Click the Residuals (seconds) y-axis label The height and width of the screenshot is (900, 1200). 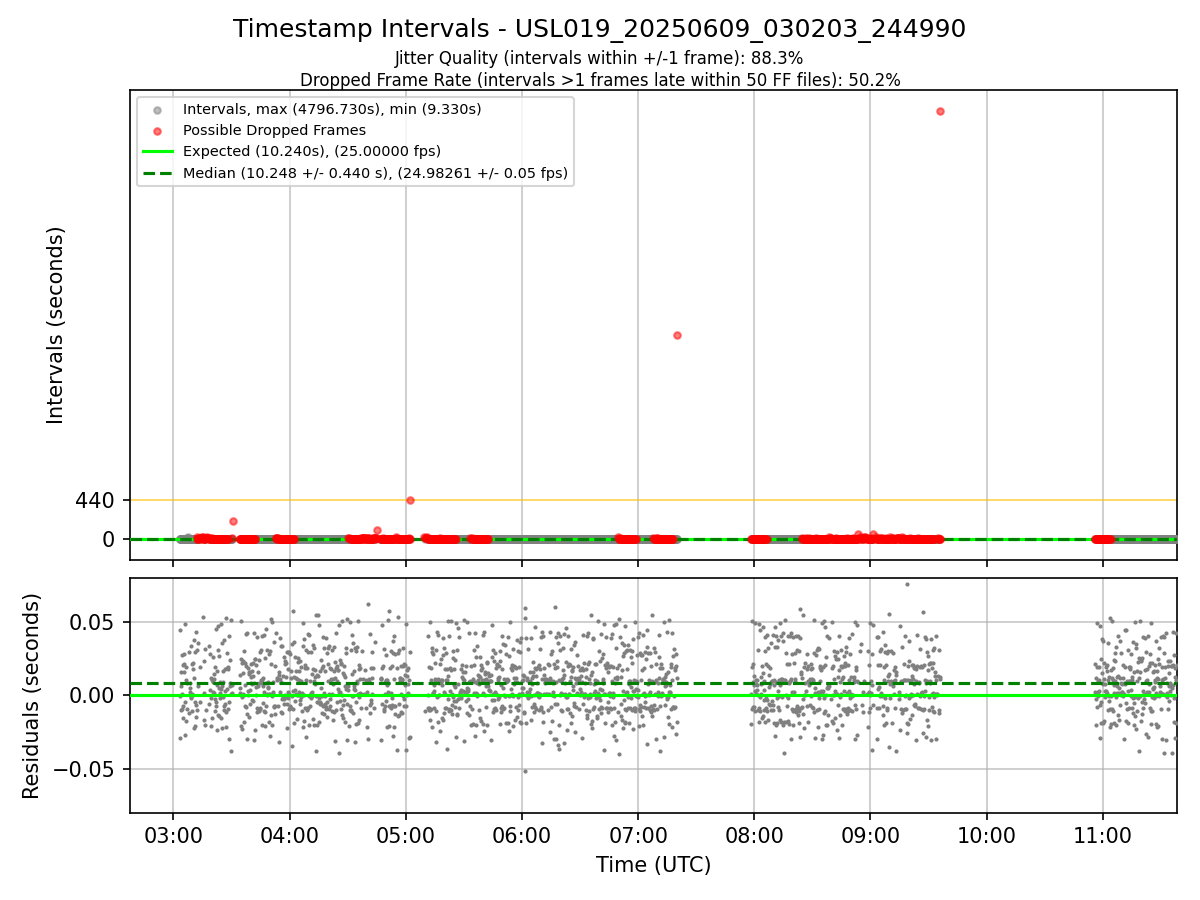[32, 696]
